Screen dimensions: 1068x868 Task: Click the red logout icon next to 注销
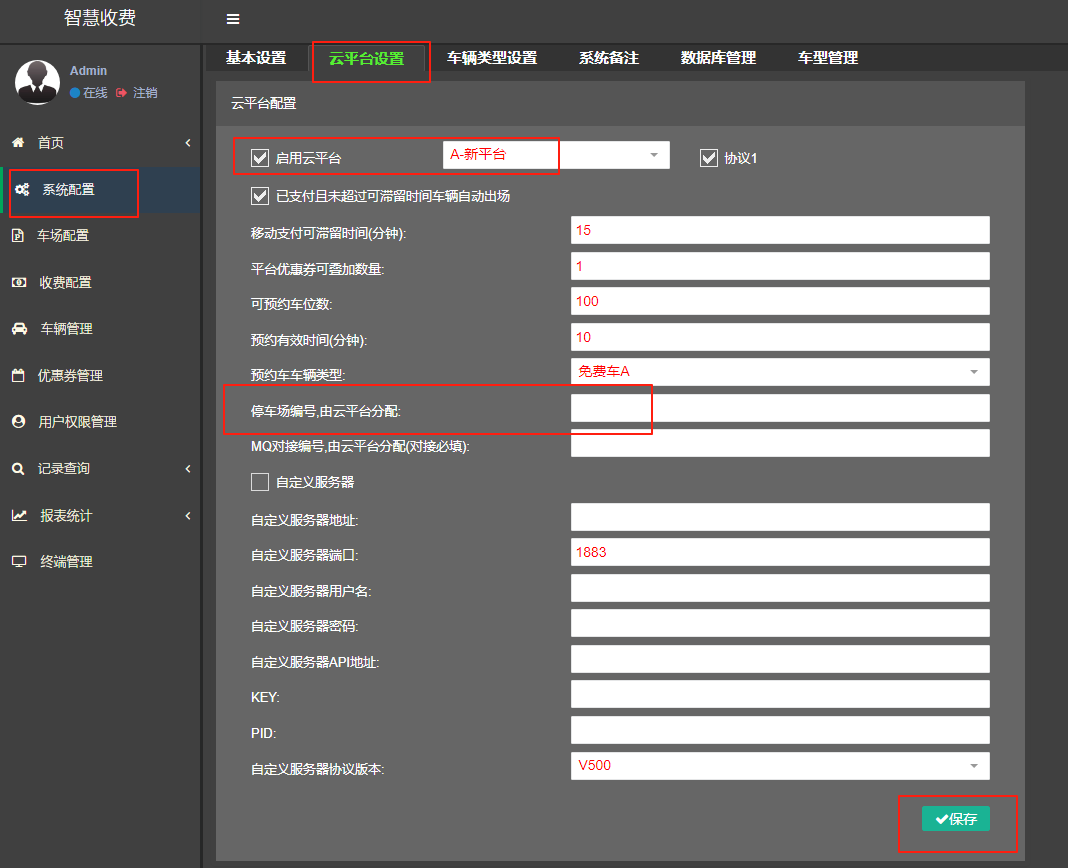pos(121,93)
